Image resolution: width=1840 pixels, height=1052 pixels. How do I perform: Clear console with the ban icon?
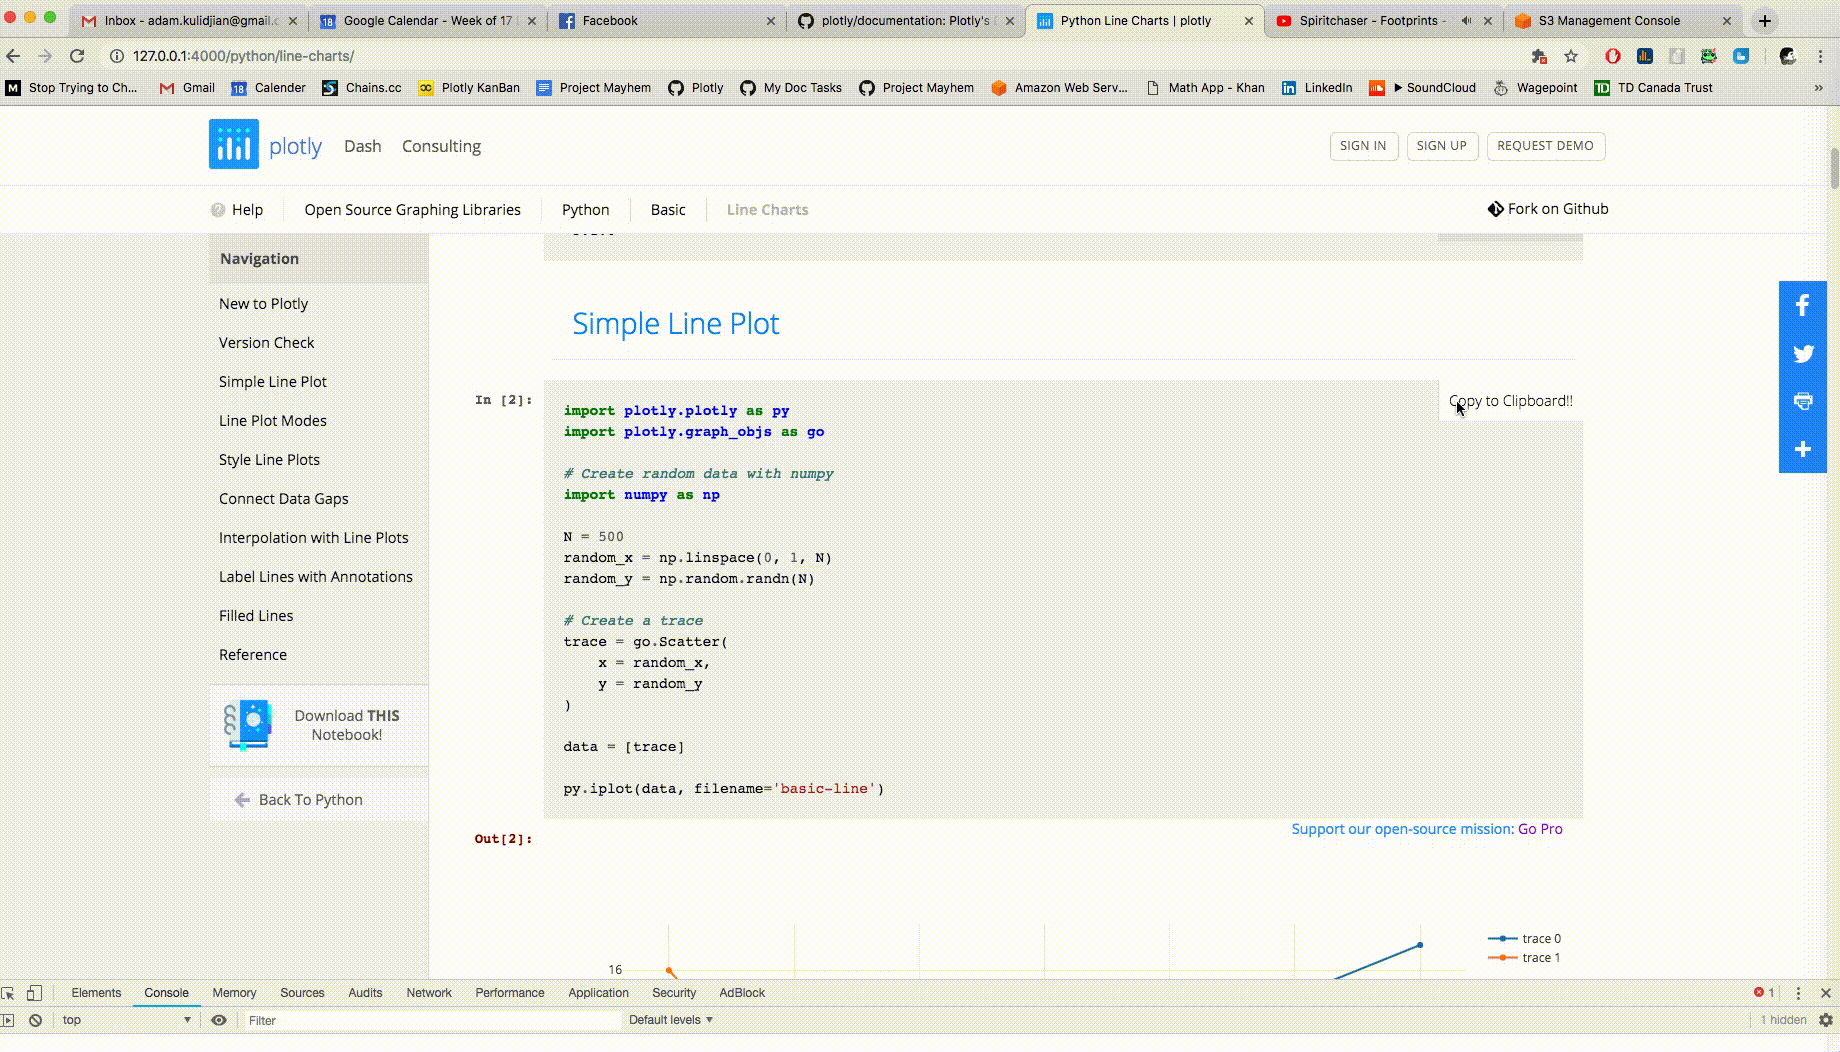point(35,1020)
